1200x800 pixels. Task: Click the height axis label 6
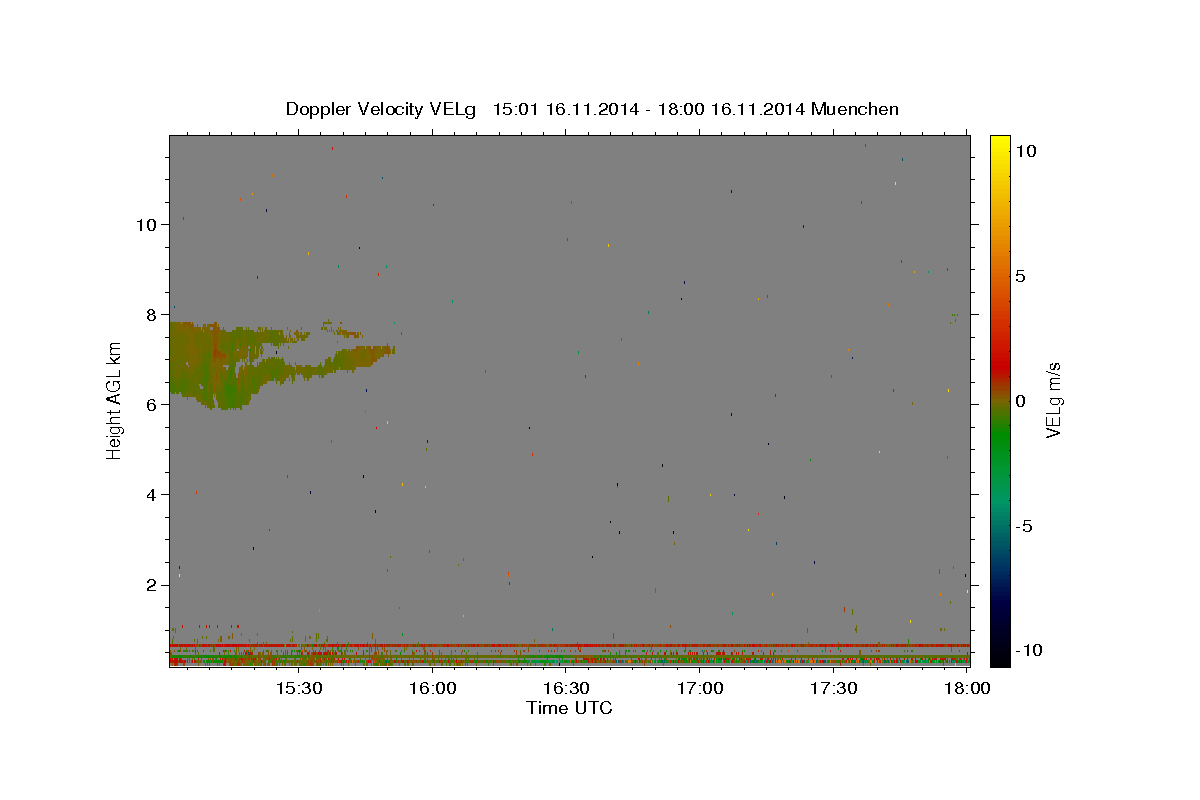(152, 404)
